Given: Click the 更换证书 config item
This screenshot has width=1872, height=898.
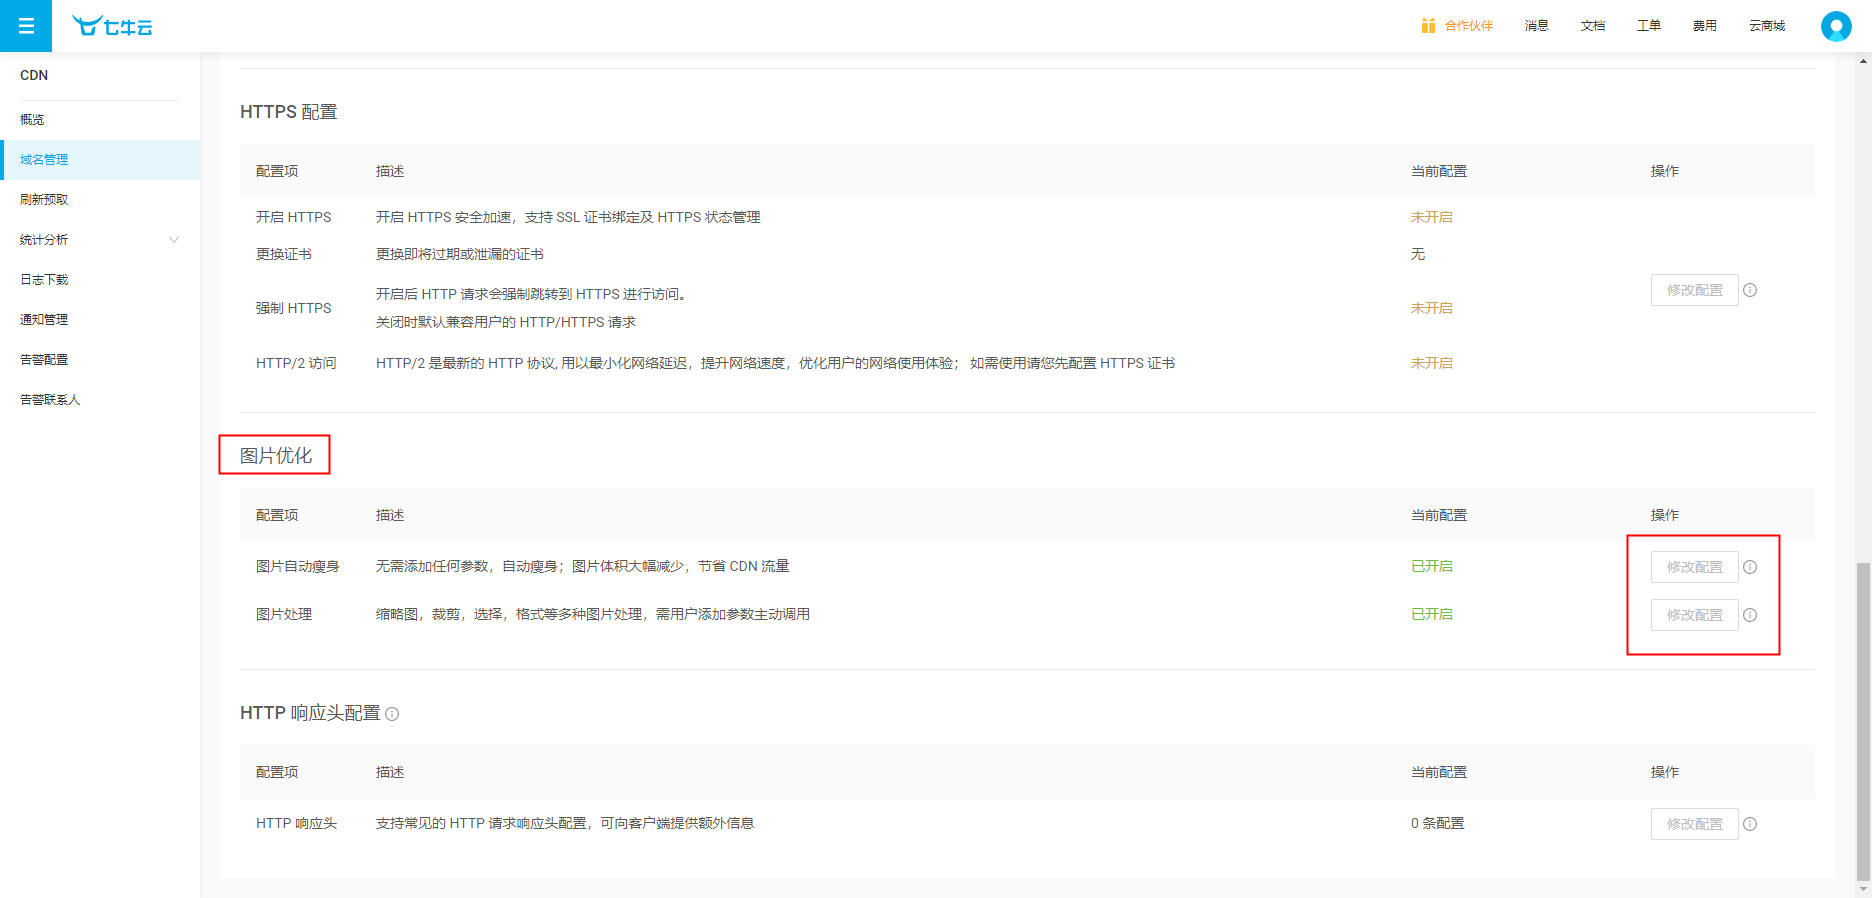Looking at the screenshot, I should coord(284,254).
